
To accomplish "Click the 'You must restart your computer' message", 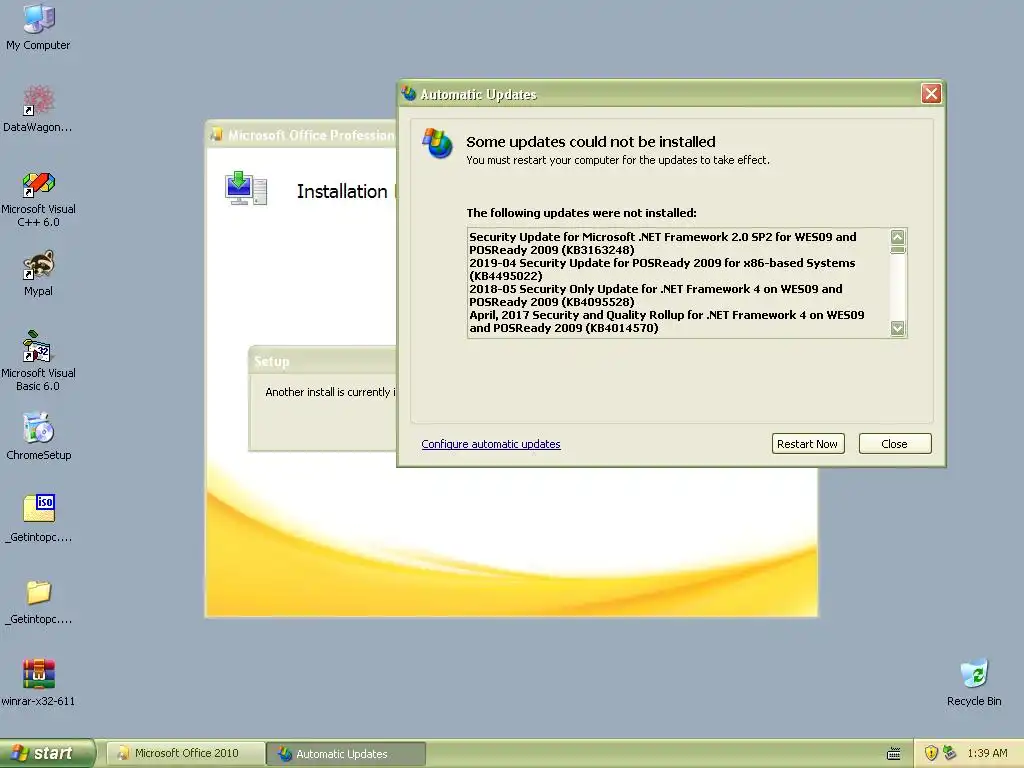I will pyautogui.click(x=618, y=160).
